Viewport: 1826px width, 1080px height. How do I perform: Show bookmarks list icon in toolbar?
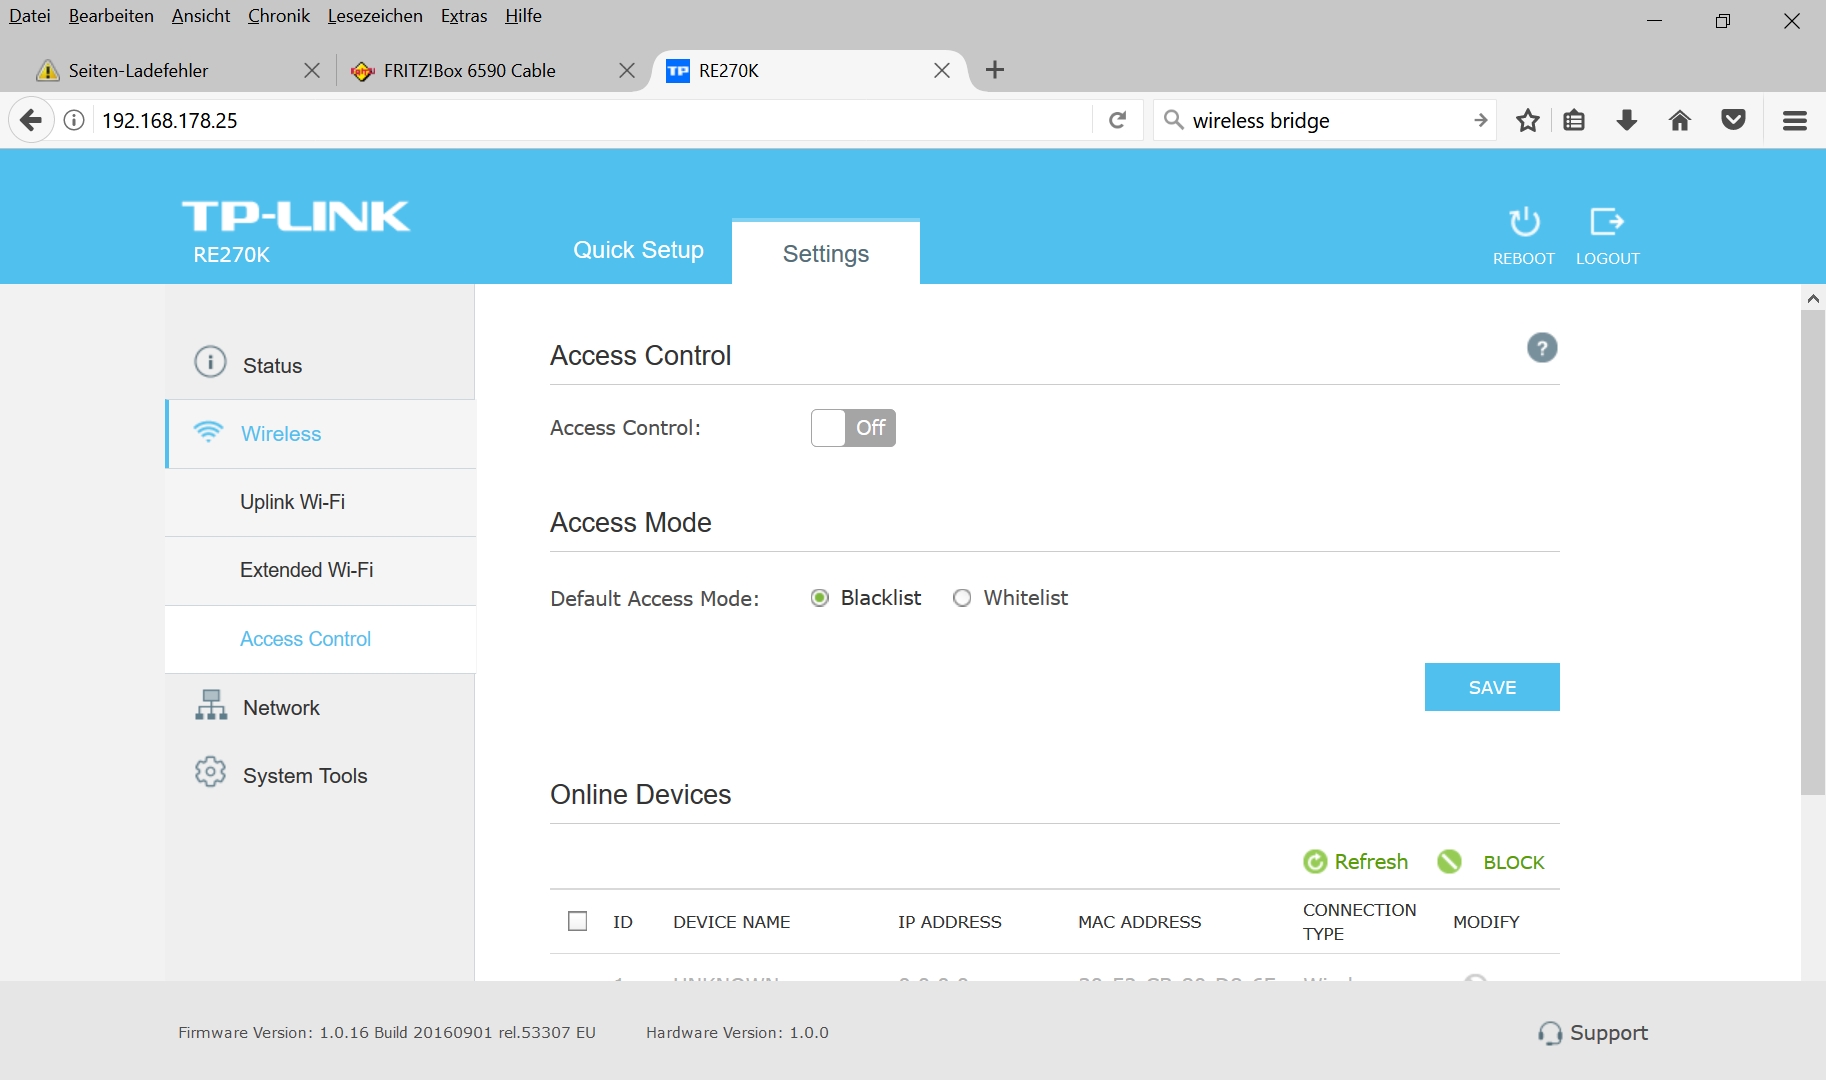click(1574, 121)
